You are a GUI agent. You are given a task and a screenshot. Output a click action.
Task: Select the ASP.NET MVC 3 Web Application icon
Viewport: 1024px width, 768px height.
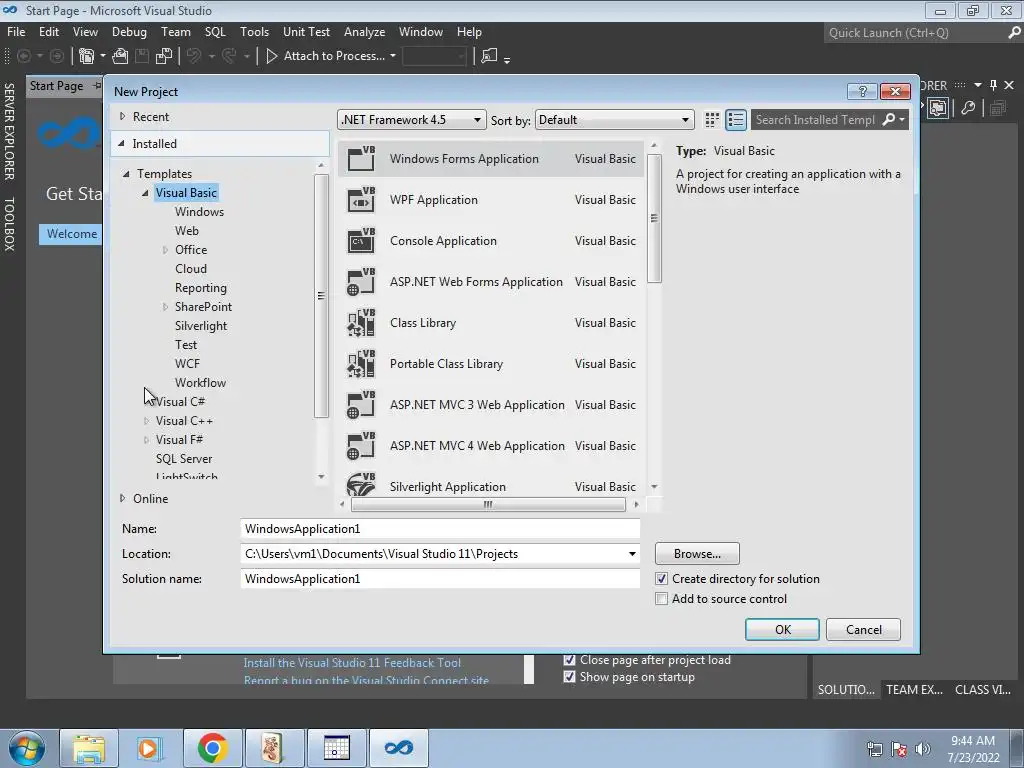pos(360,405)
